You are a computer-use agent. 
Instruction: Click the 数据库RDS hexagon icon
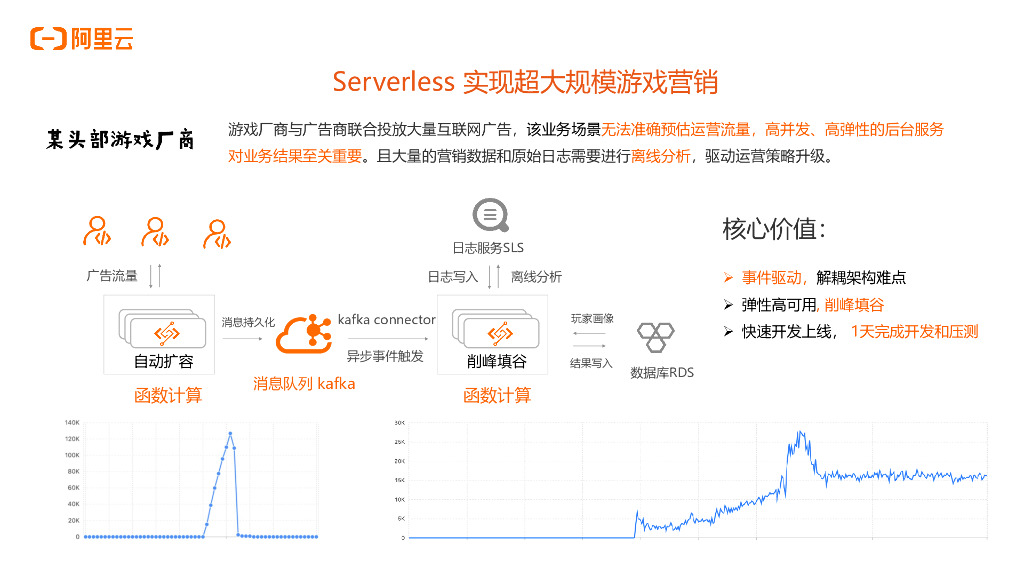pos(656,338)
